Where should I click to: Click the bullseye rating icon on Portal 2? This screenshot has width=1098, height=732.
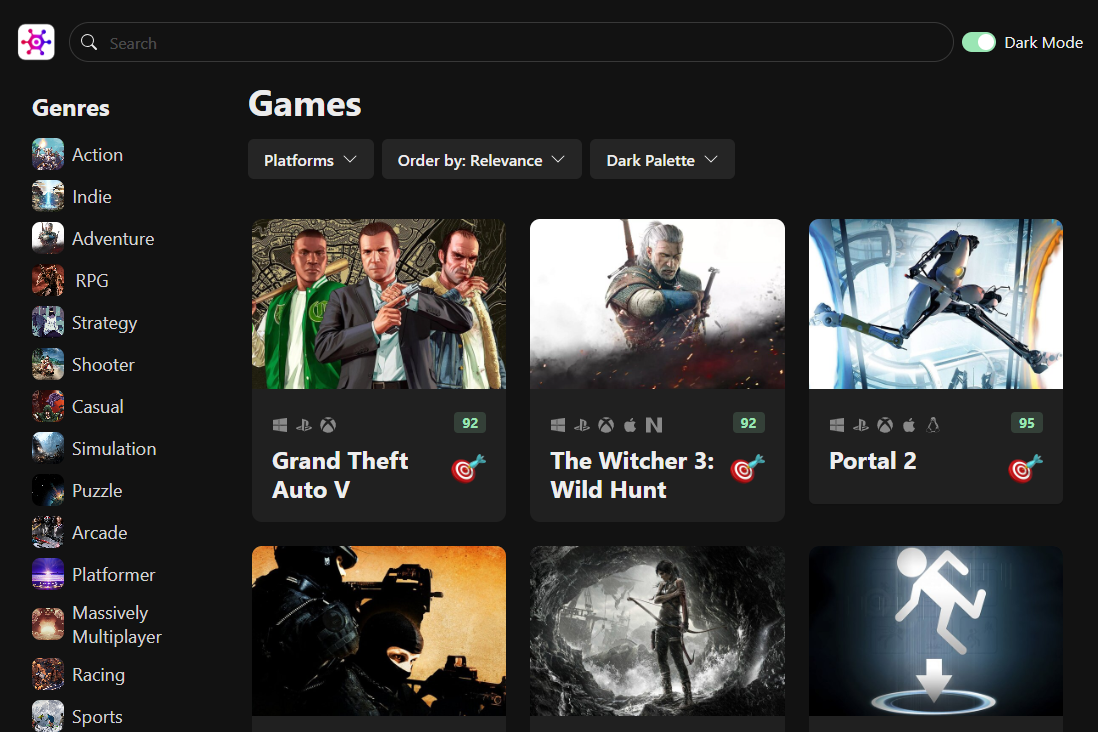coord(1025,469)
